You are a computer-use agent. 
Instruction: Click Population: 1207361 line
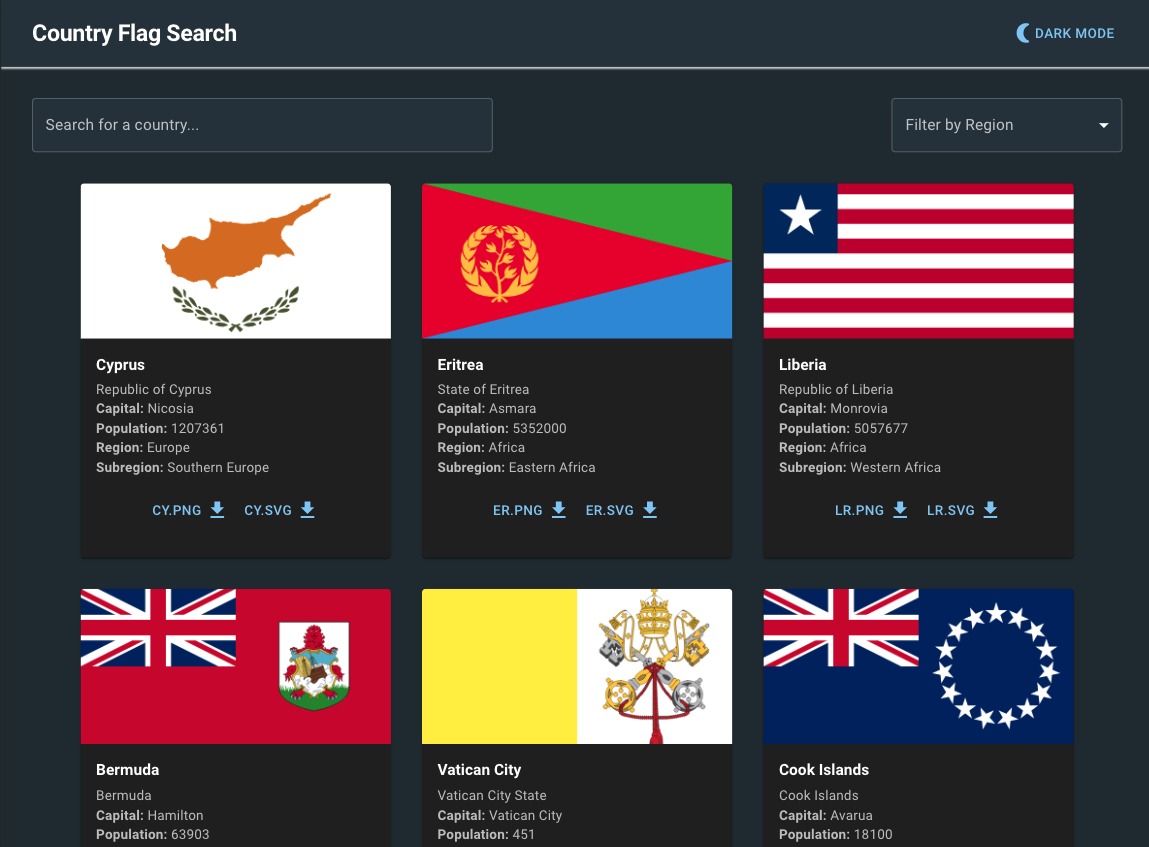[160, 429]
